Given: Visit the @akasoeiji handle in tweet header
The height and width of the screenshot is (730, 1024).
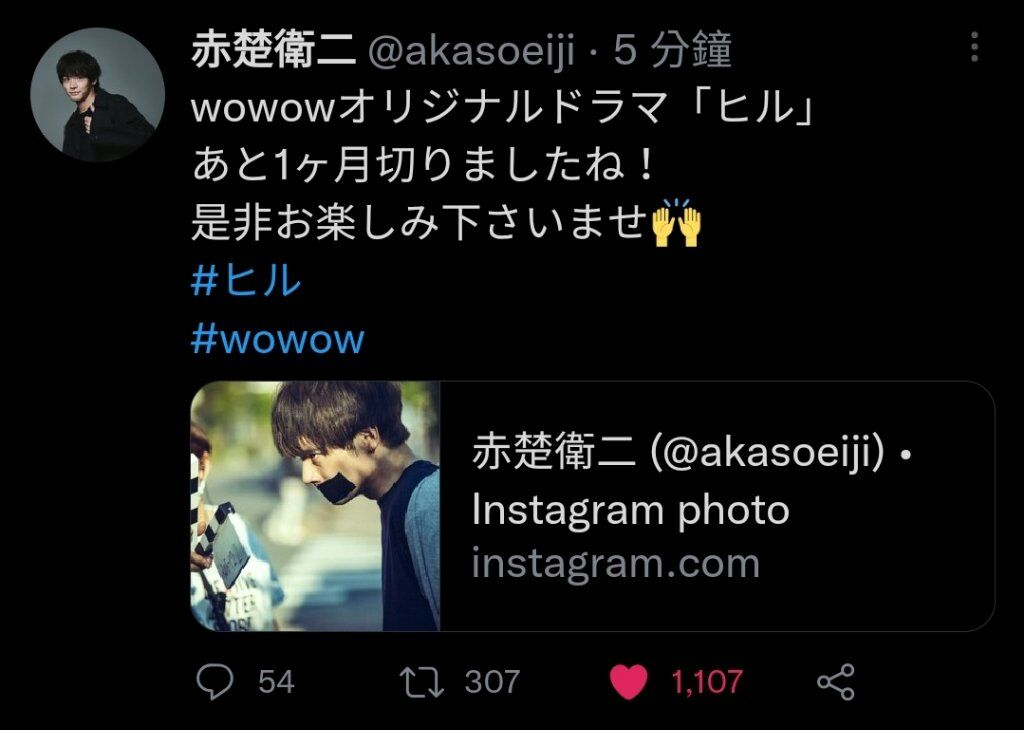Looking at the screenshot, I should click(x=472, y=51).
